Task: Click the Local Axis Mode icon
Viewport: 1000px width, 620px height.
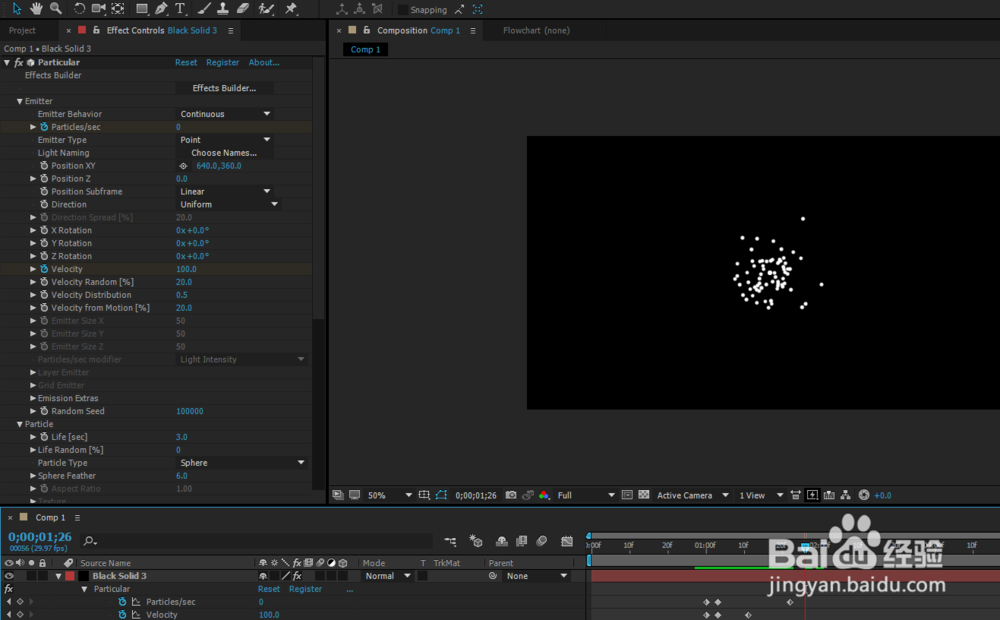Action: pyautogui.click(x=342, y=9)
